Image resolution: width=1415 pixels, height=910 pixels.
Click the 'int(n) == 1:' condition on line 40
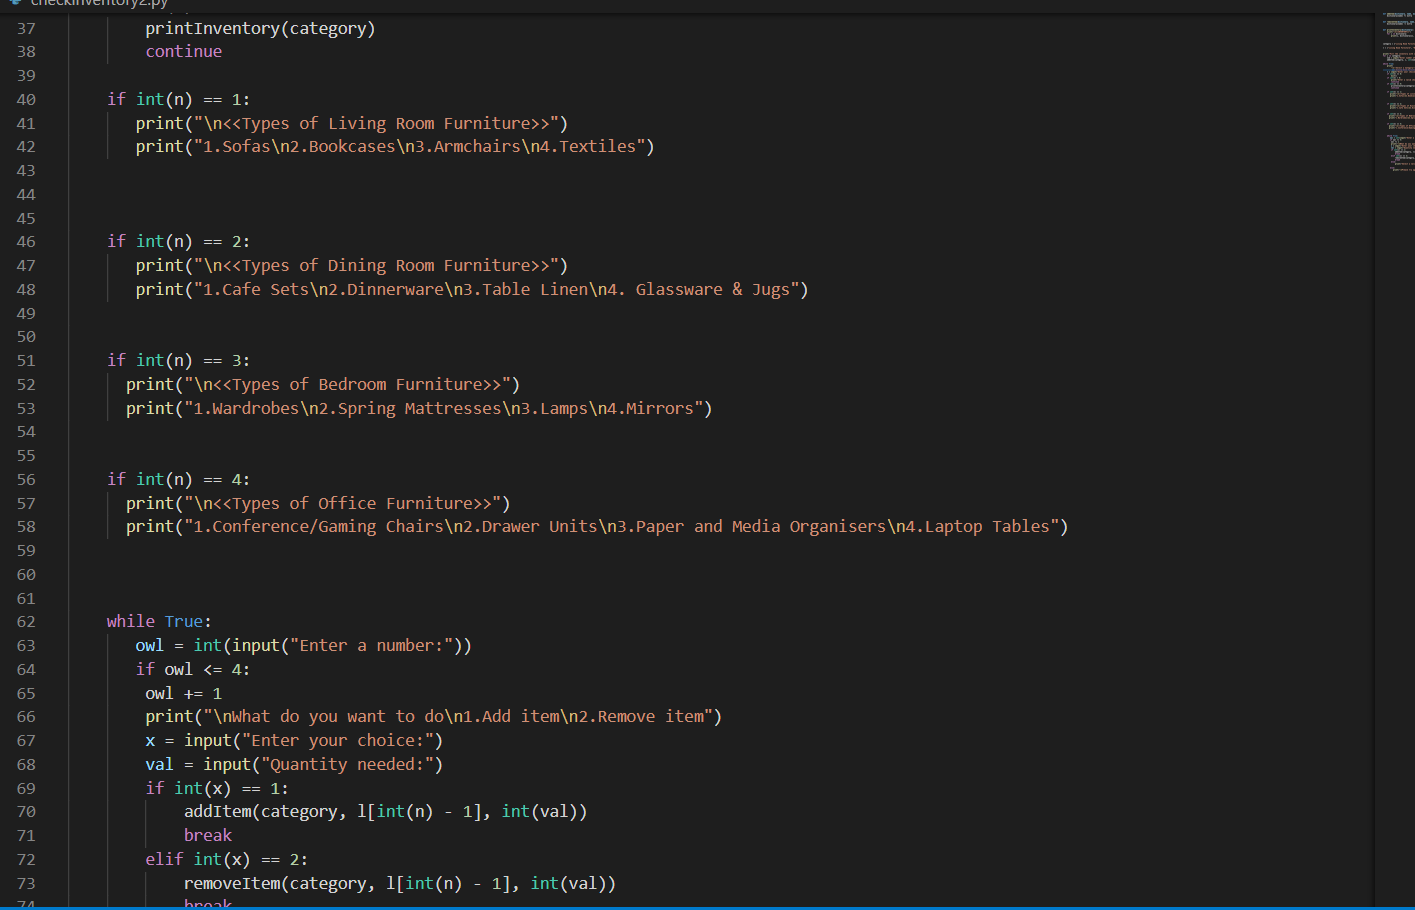[x=190, y=99]
